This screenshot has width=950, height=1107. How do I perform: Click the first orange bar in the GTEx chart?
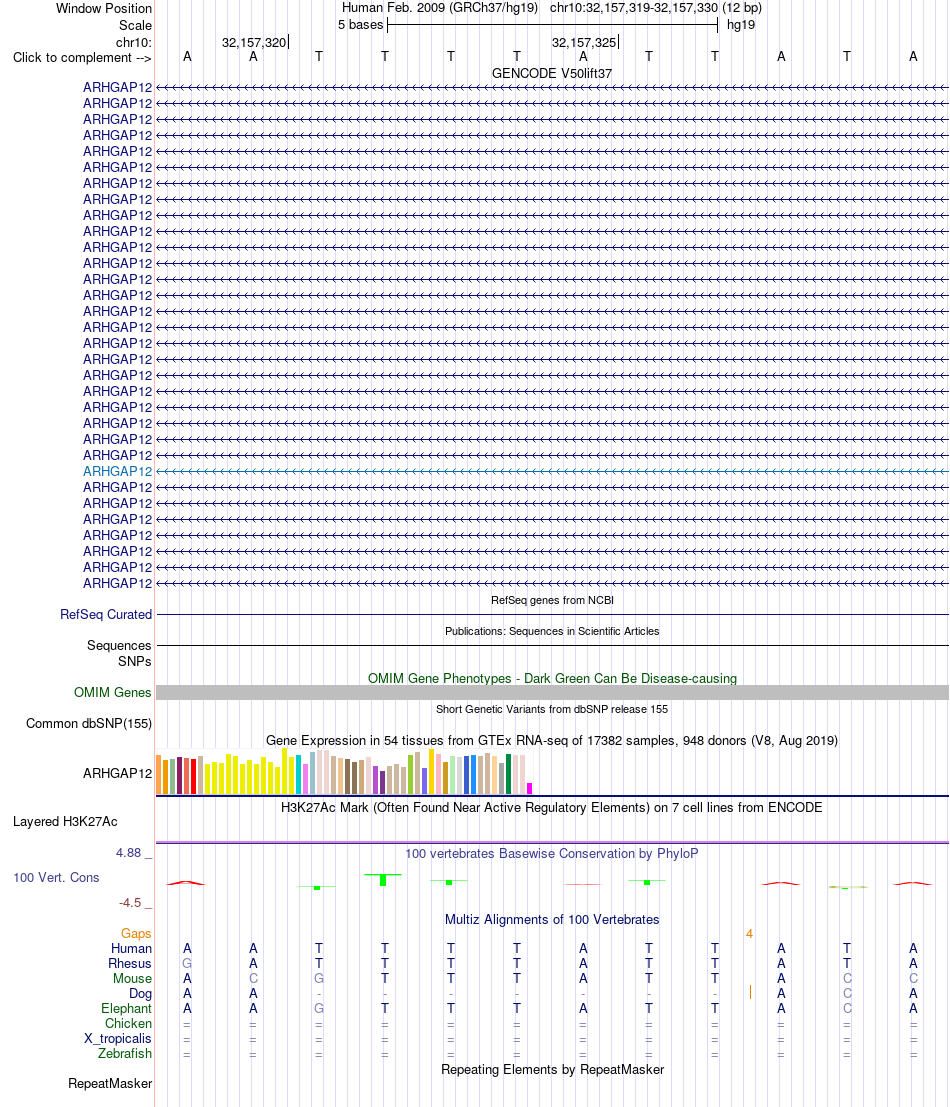coord(158,776)
